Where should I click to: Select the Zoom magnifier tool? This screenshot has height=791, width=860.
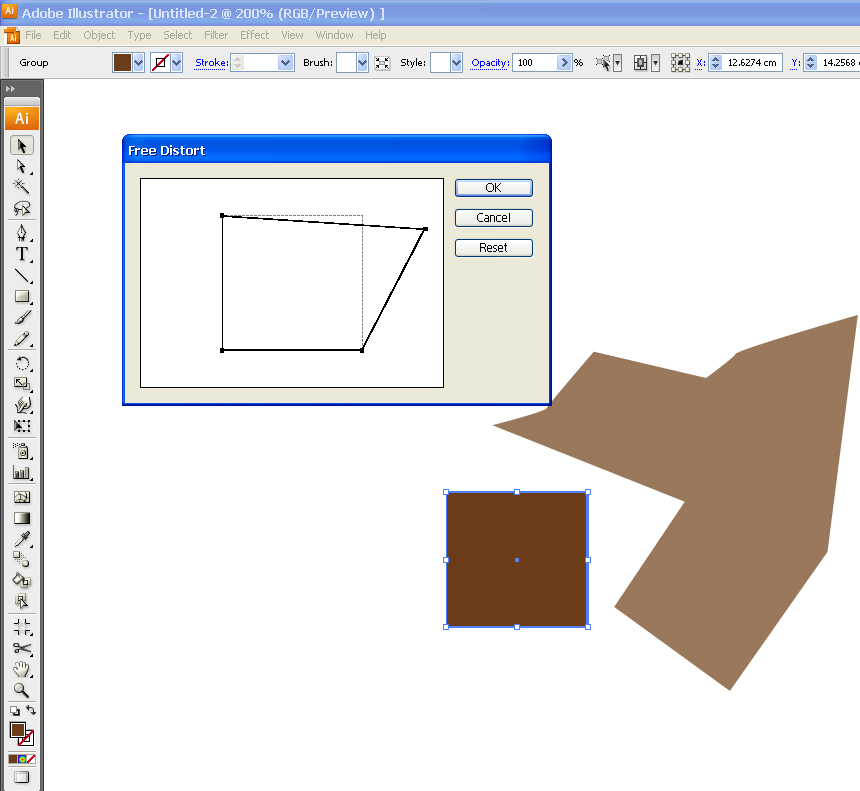point(21,690)
